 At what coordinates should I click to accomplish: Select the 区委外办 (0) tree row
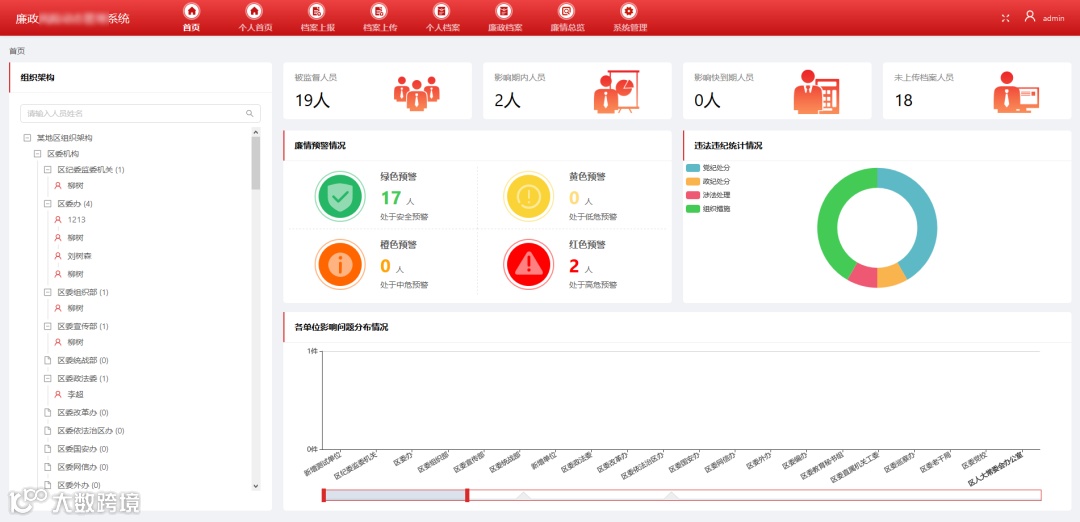(79, 485)
